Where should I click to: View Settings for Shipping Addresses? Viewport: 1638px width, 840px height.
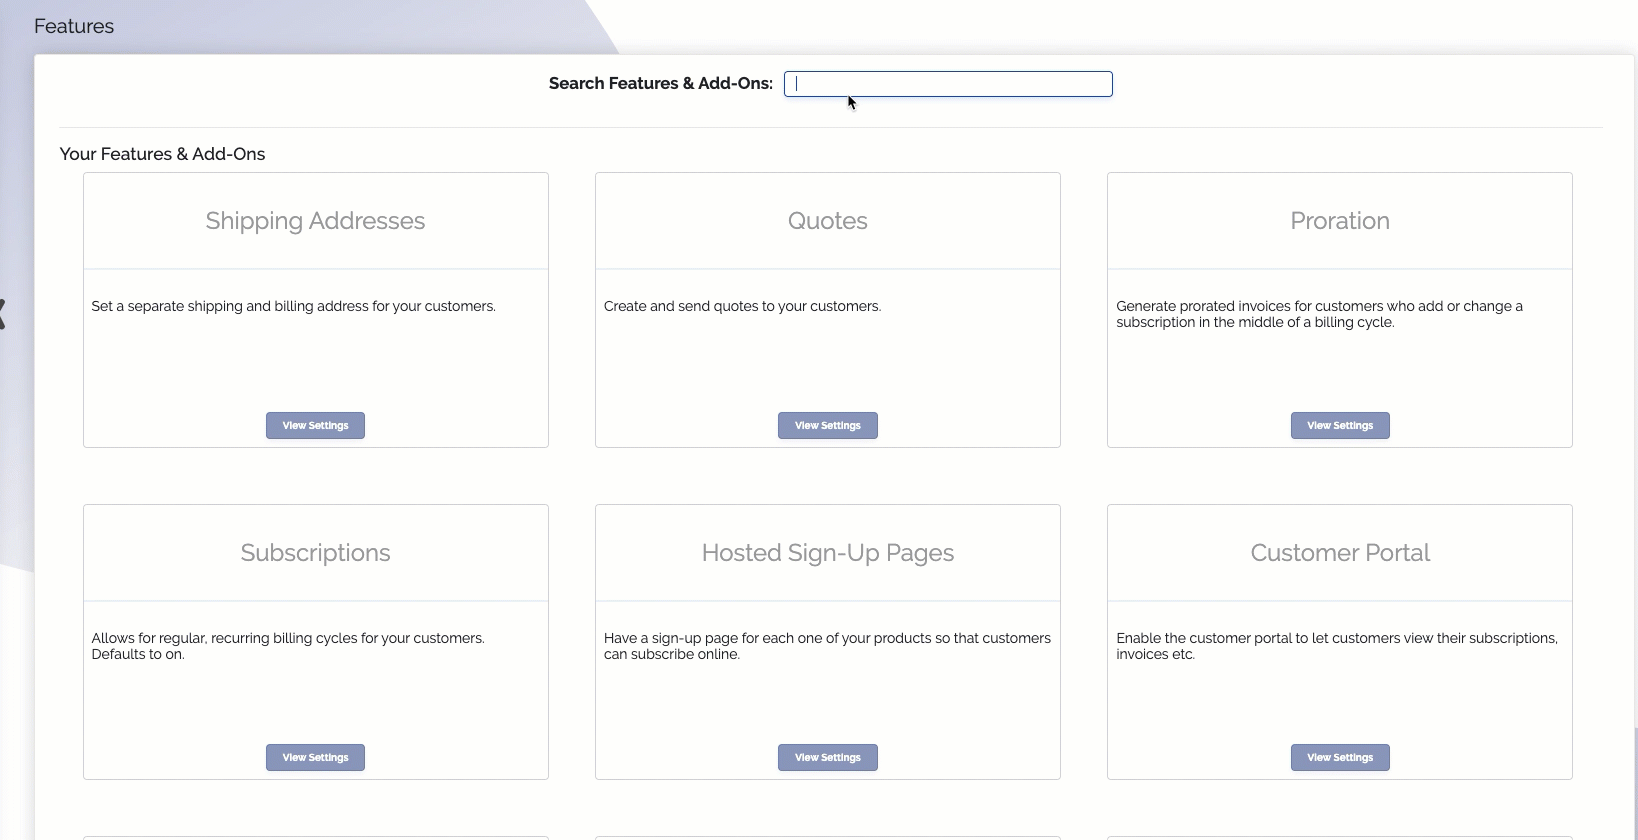(315, 425)
